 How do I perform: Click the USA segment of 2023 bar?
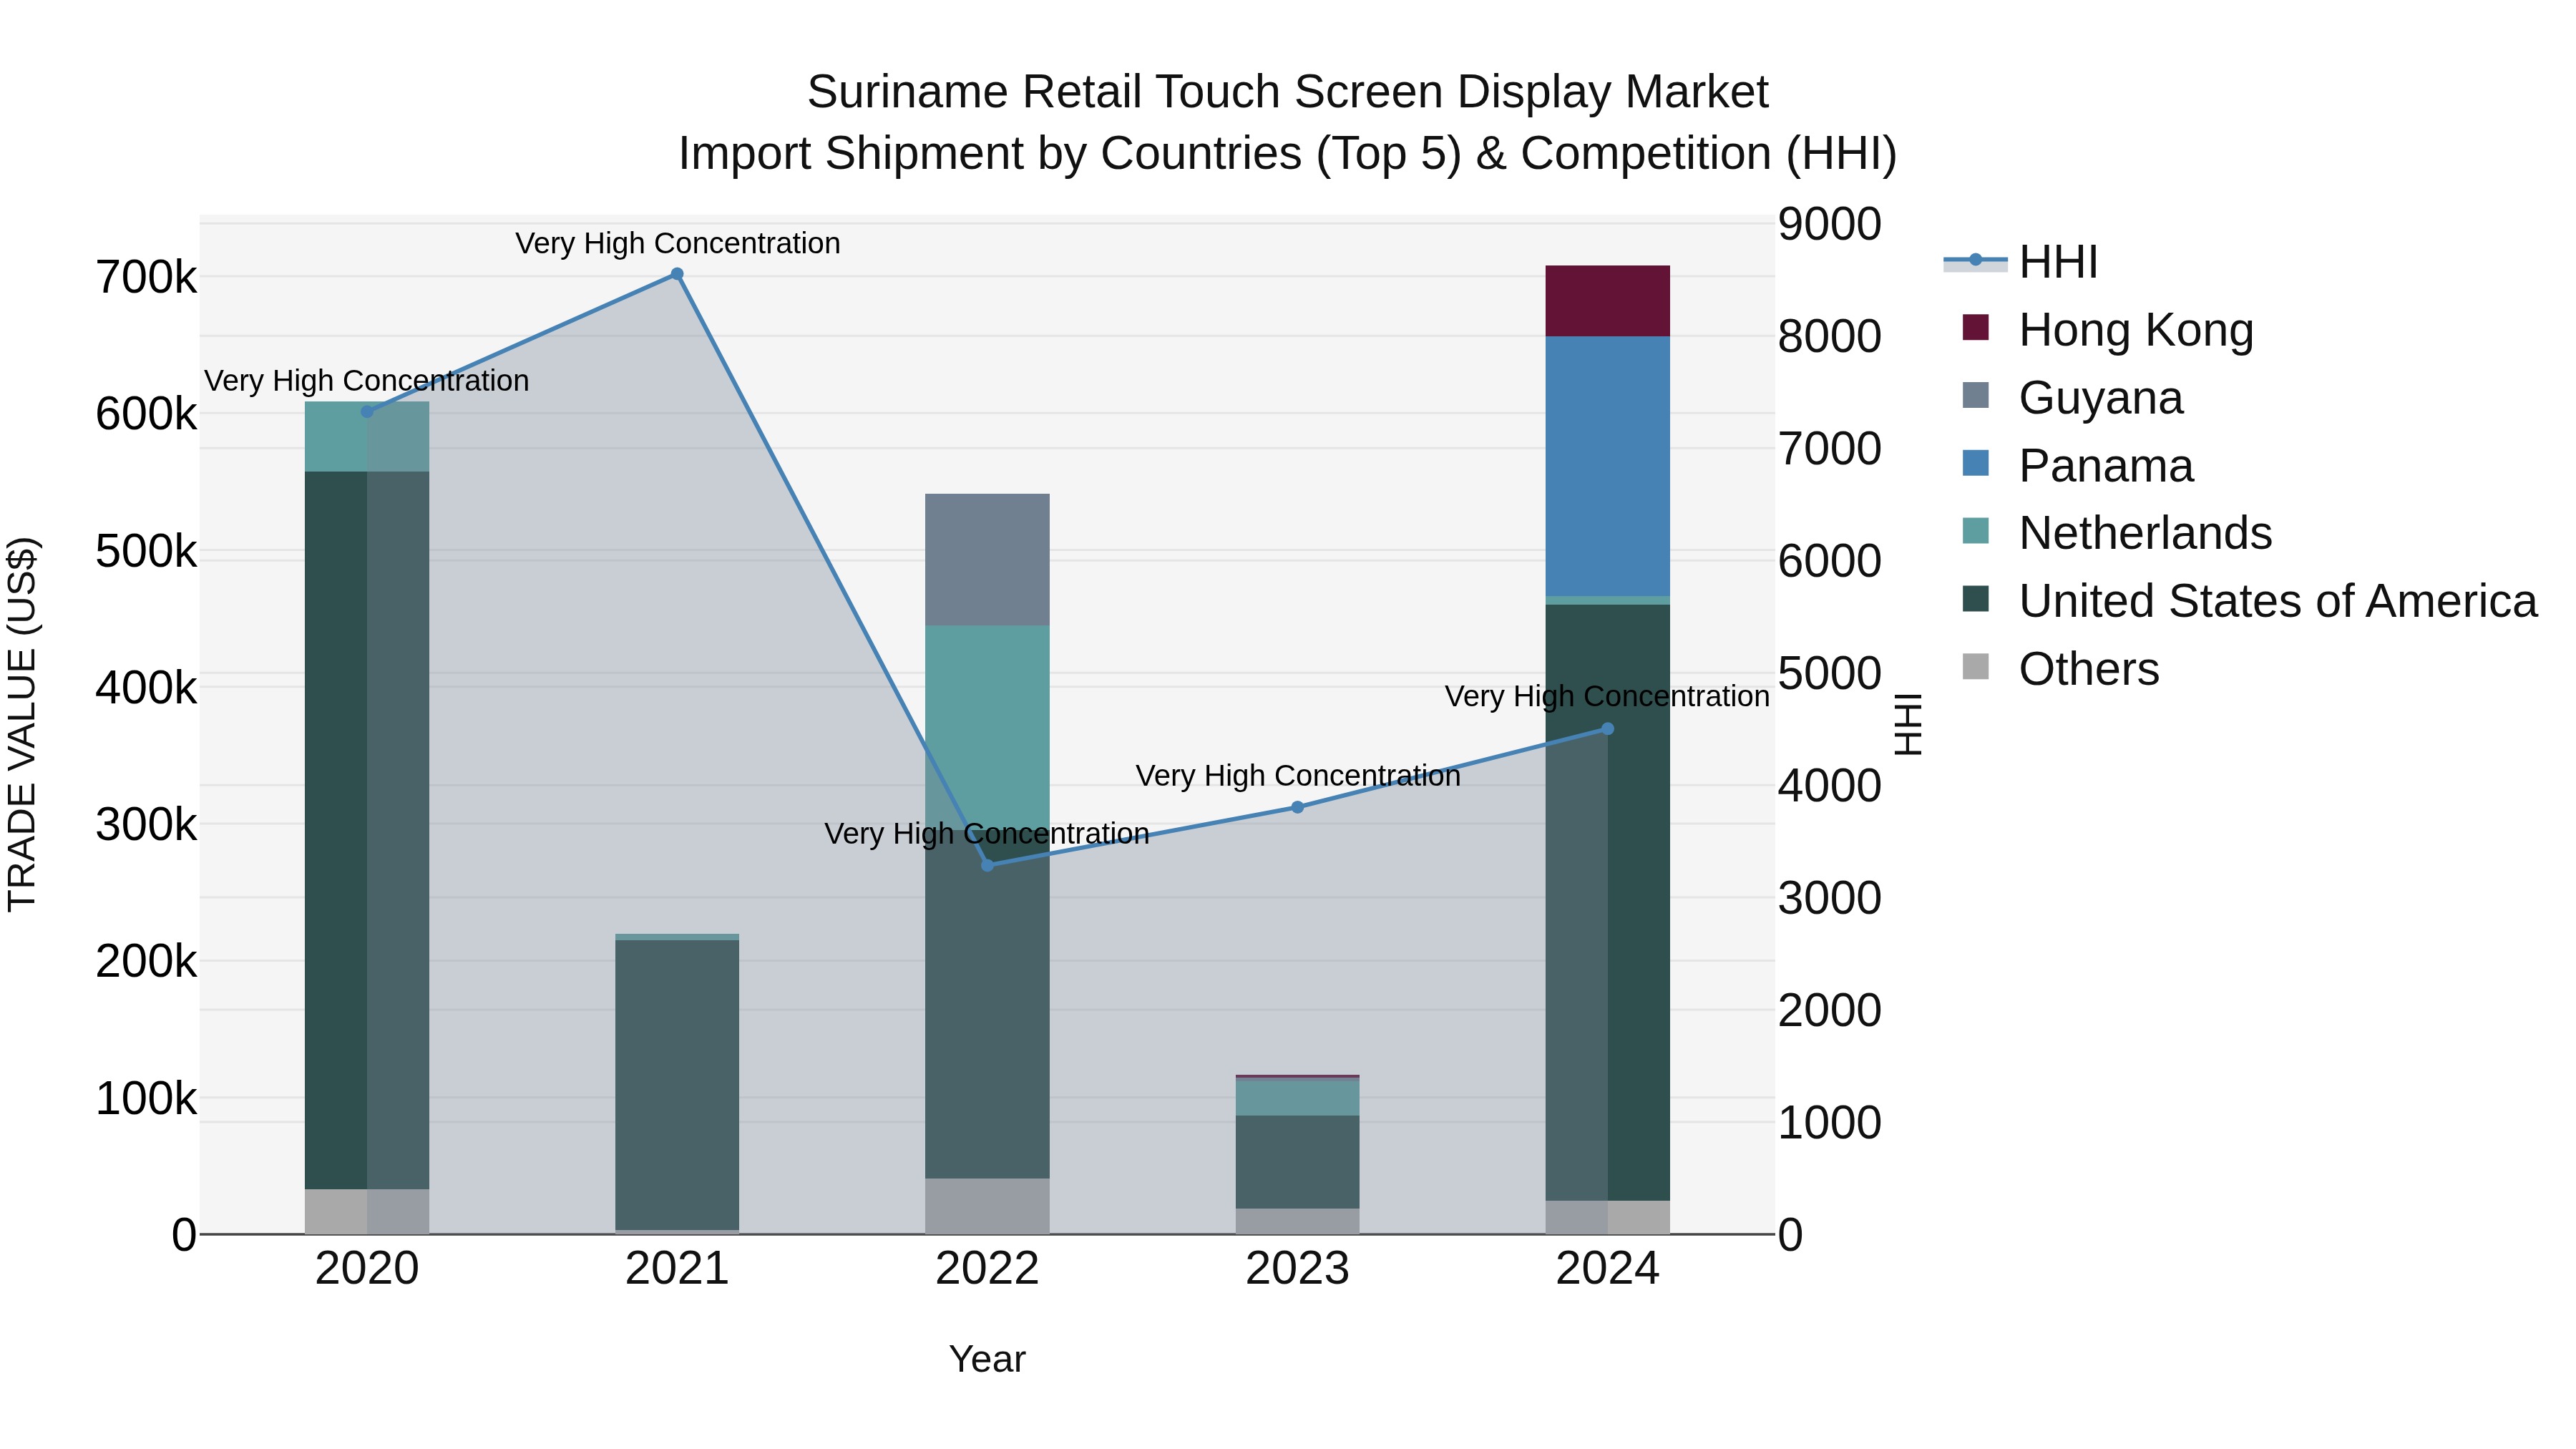pos(1297,1162)
